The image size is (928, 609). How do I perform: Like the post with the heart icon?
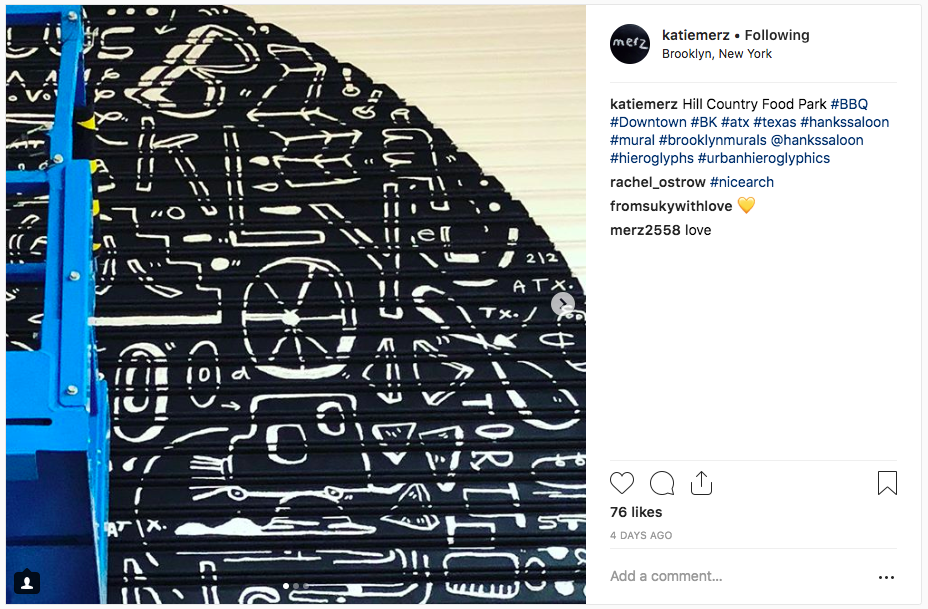[621, 483]
